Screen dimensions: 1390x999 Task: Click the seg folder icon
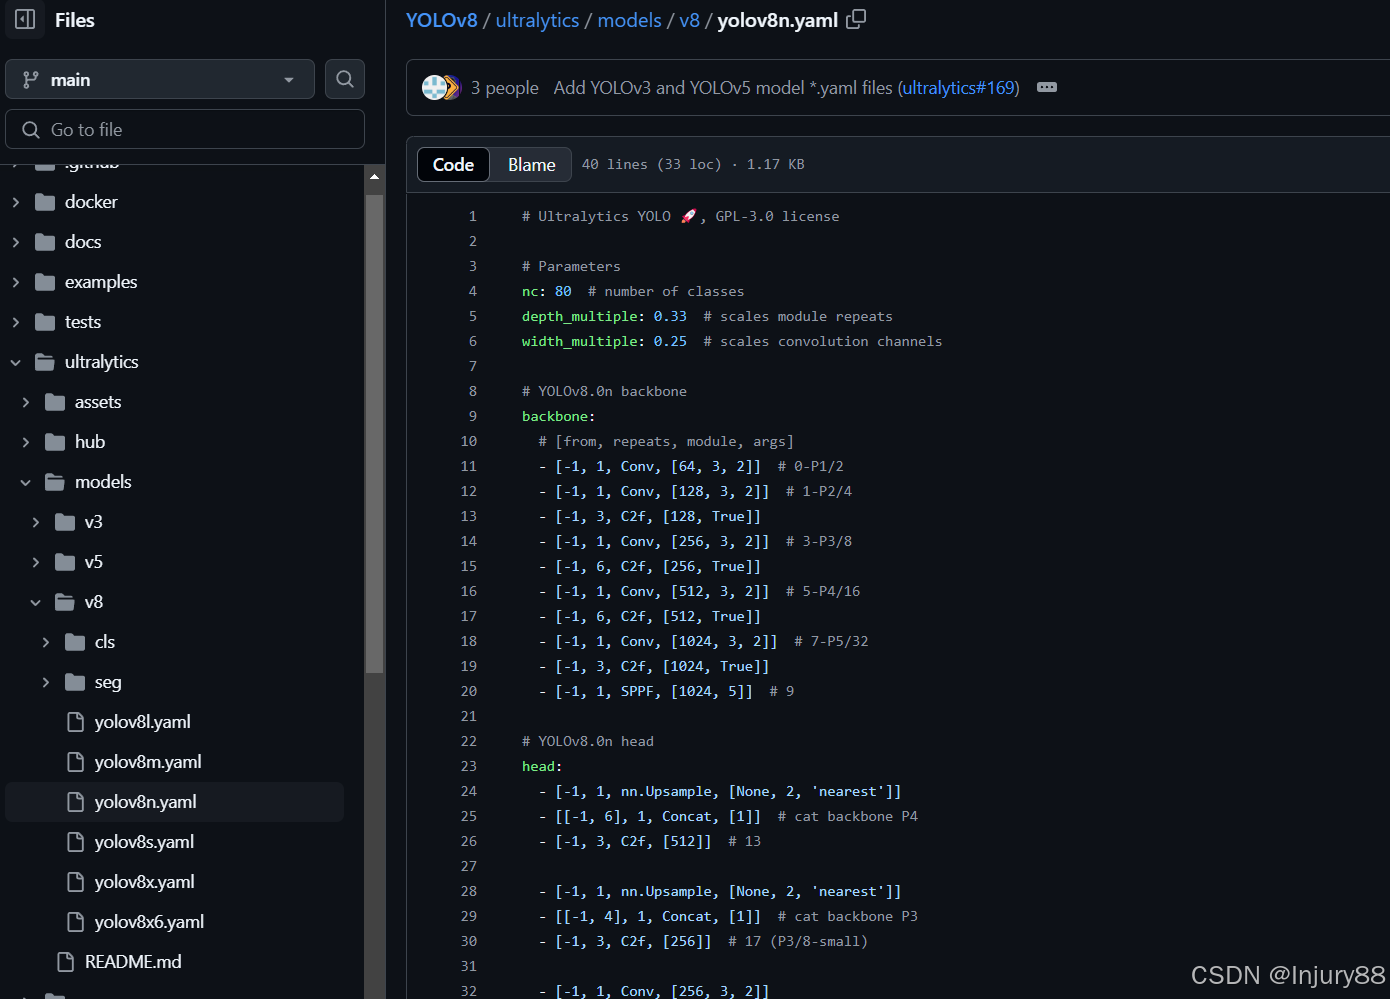[75, 682]
